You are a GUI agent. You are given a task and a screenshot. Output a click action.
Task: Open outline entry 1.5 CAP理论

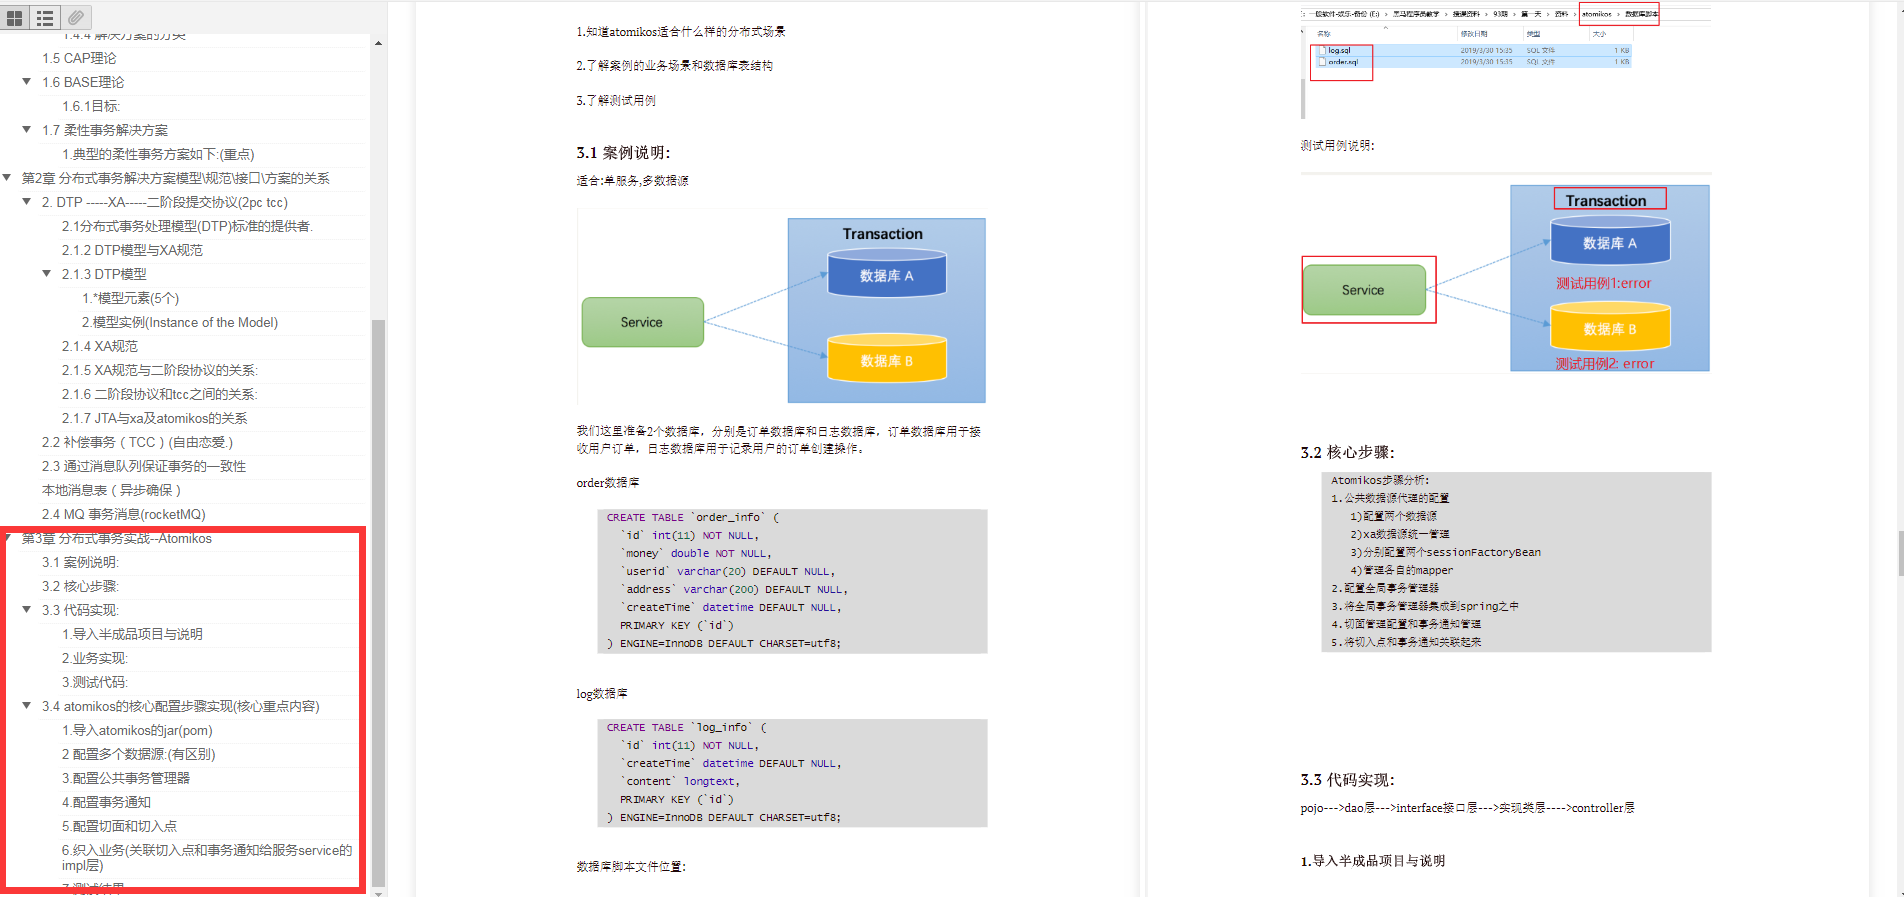click(79, 58)
